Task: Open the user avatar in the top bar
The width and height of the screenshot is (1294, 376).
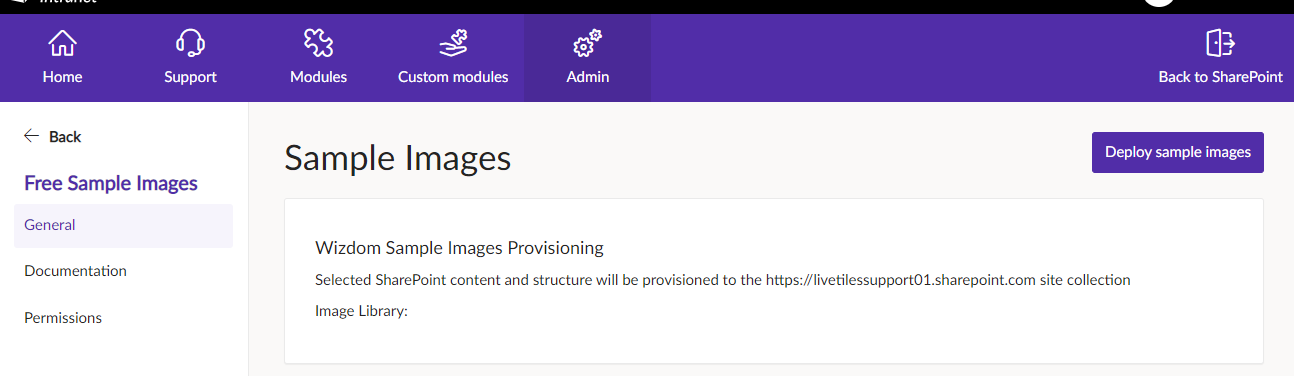Action: [x=1159, y=4]
